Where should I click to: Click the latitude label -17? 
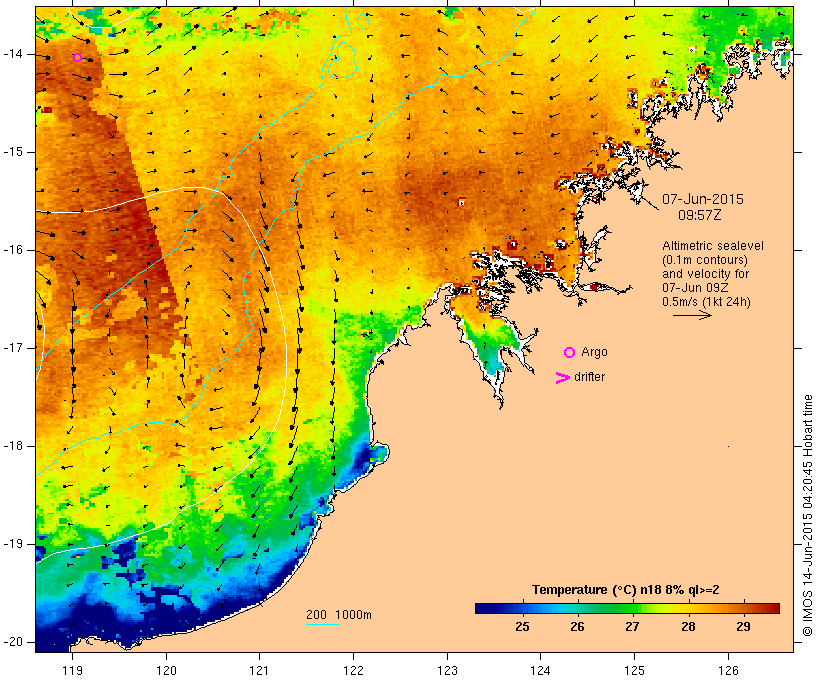12,348
